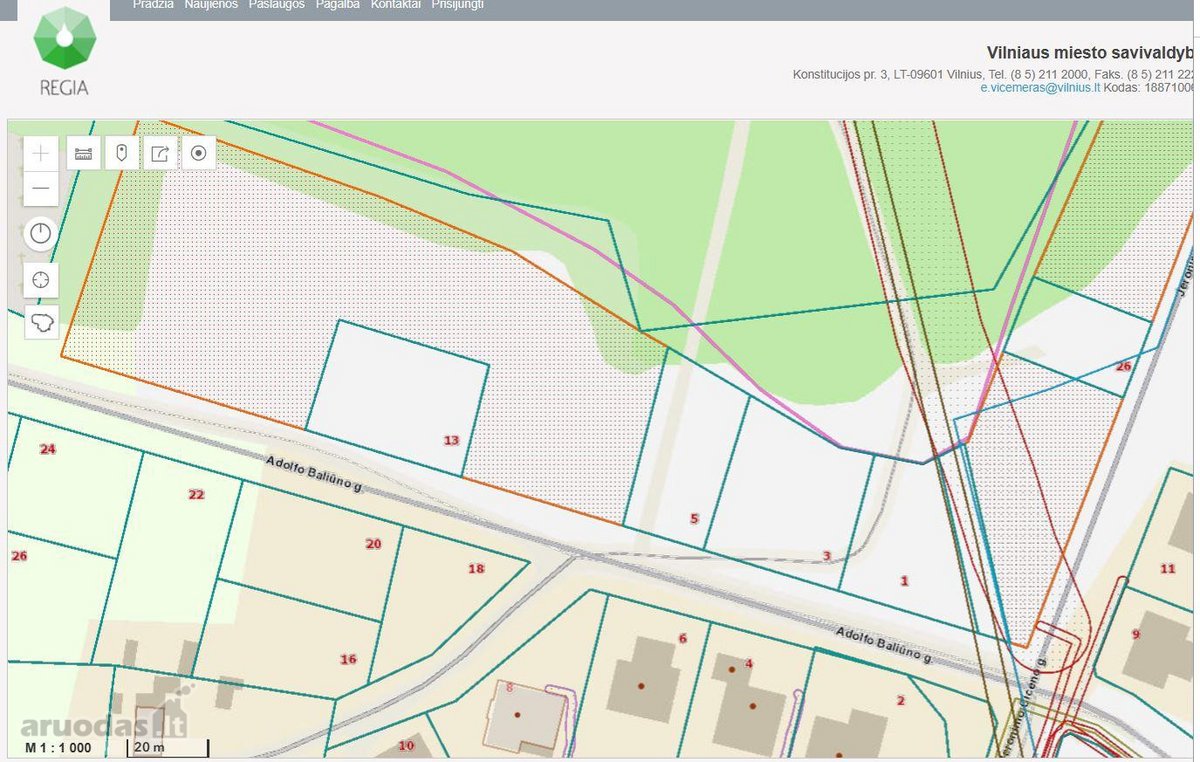Open Paslaugos in the navigation bar
Screen dimensions: 1200x762
[275, 5]
